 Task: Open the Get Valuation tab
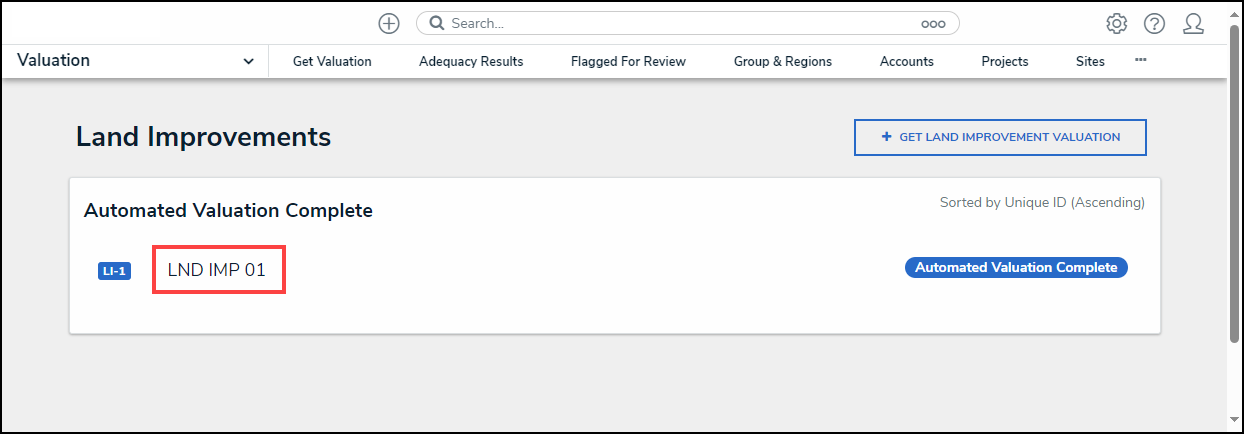pos(332,61)
